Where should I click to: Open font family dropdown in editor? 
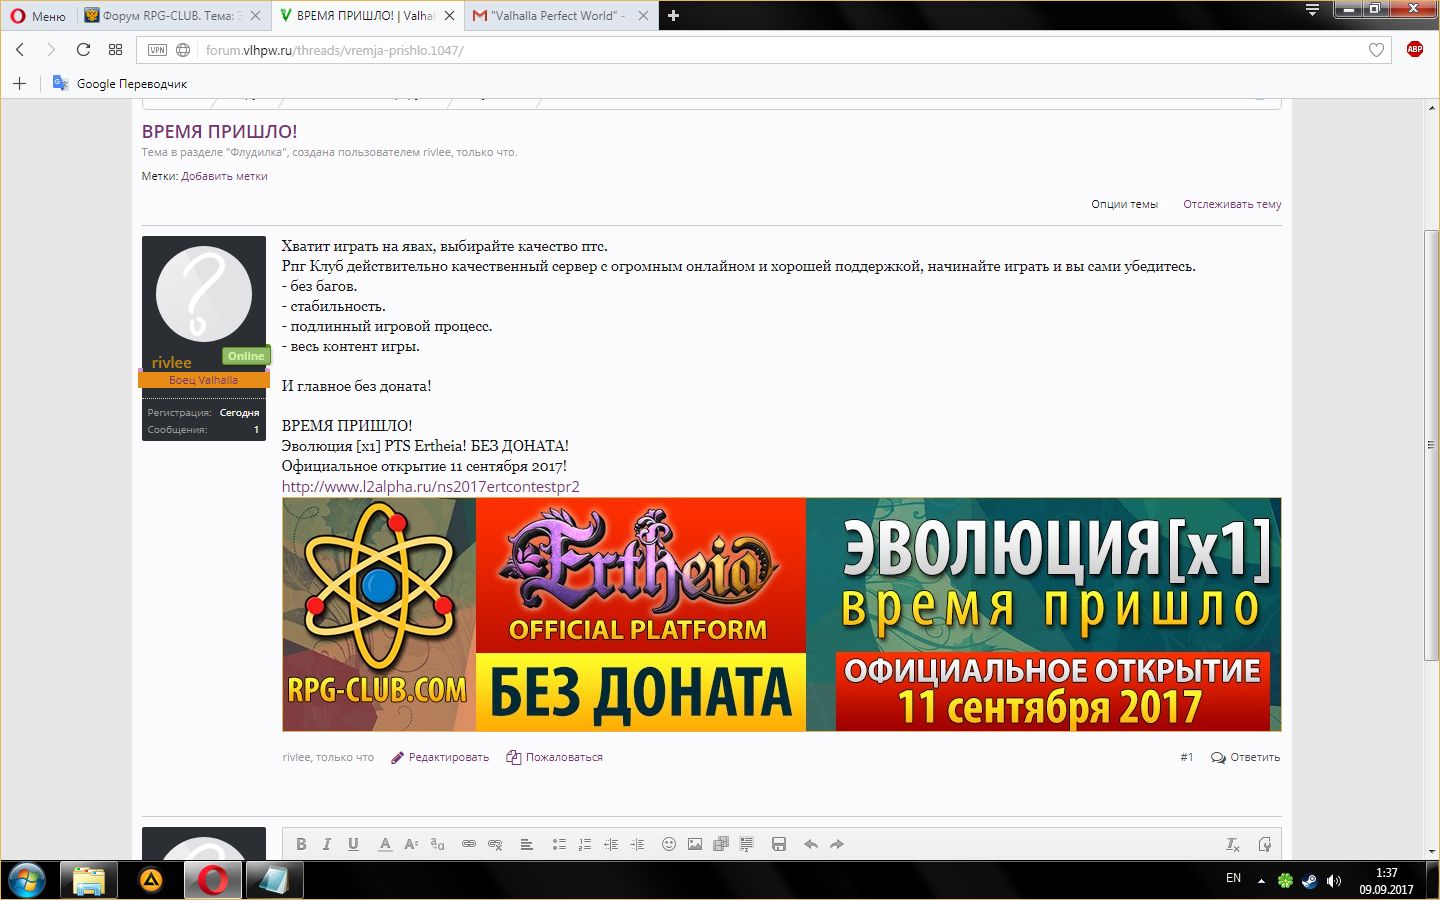click(x=437, y=844)
